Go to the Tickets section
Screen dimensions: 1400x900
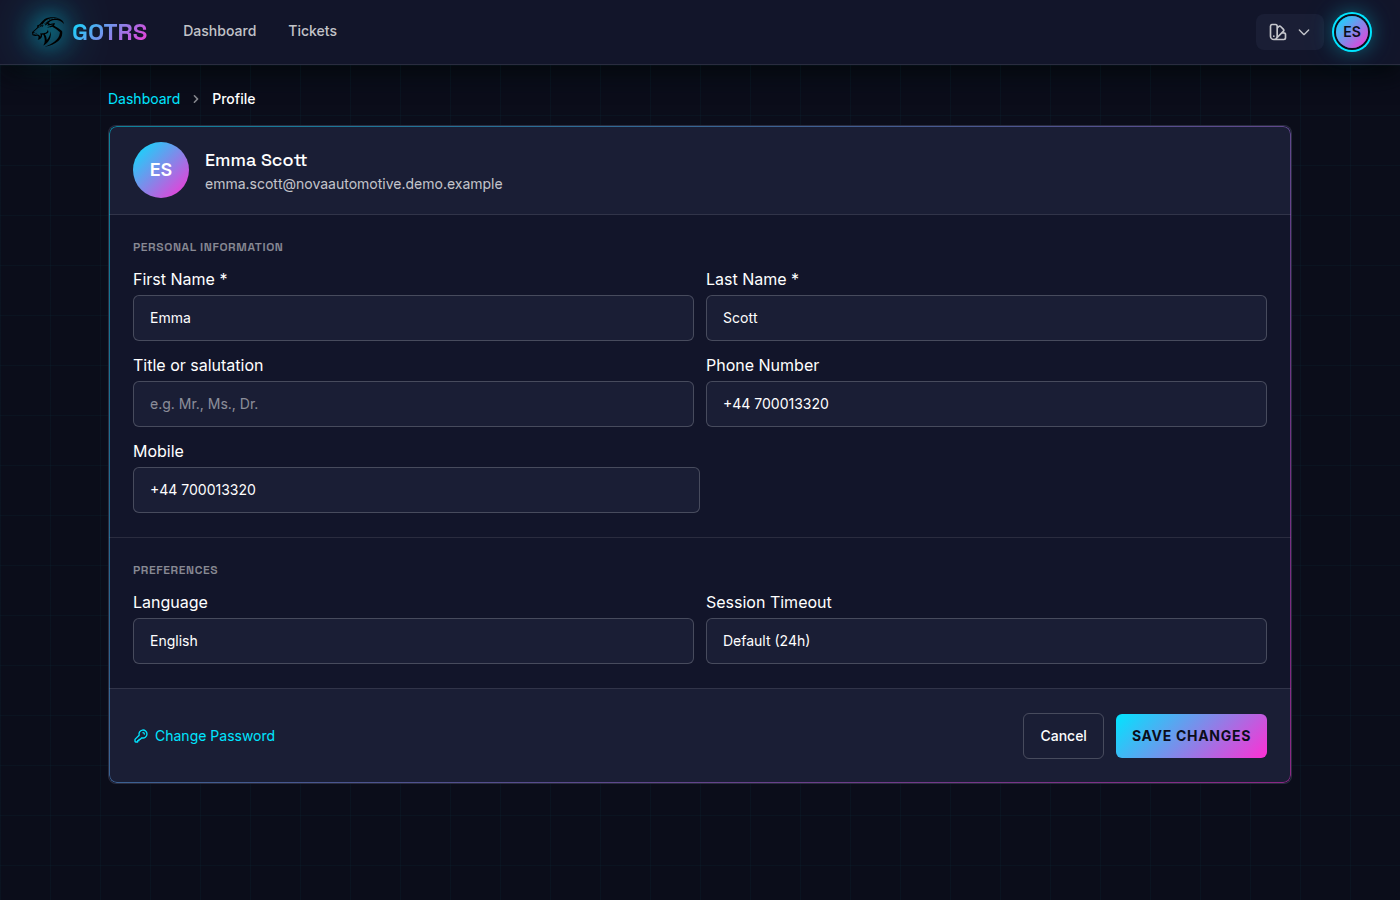tap(312, 31)
